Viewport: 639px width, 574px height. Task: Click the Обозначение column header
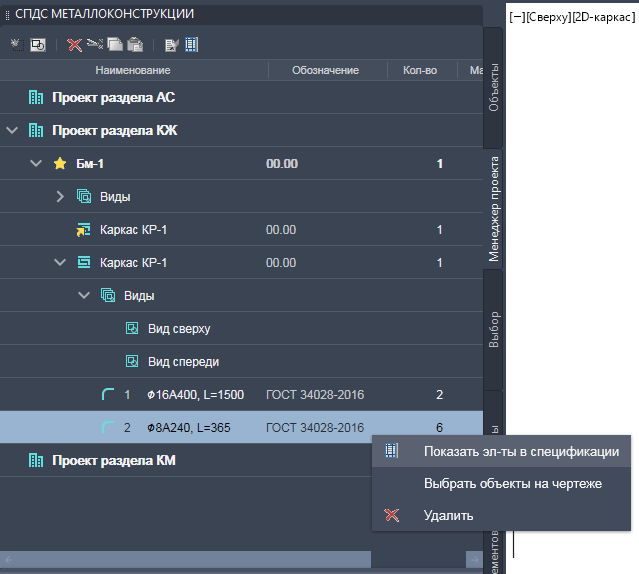point(325,70)
